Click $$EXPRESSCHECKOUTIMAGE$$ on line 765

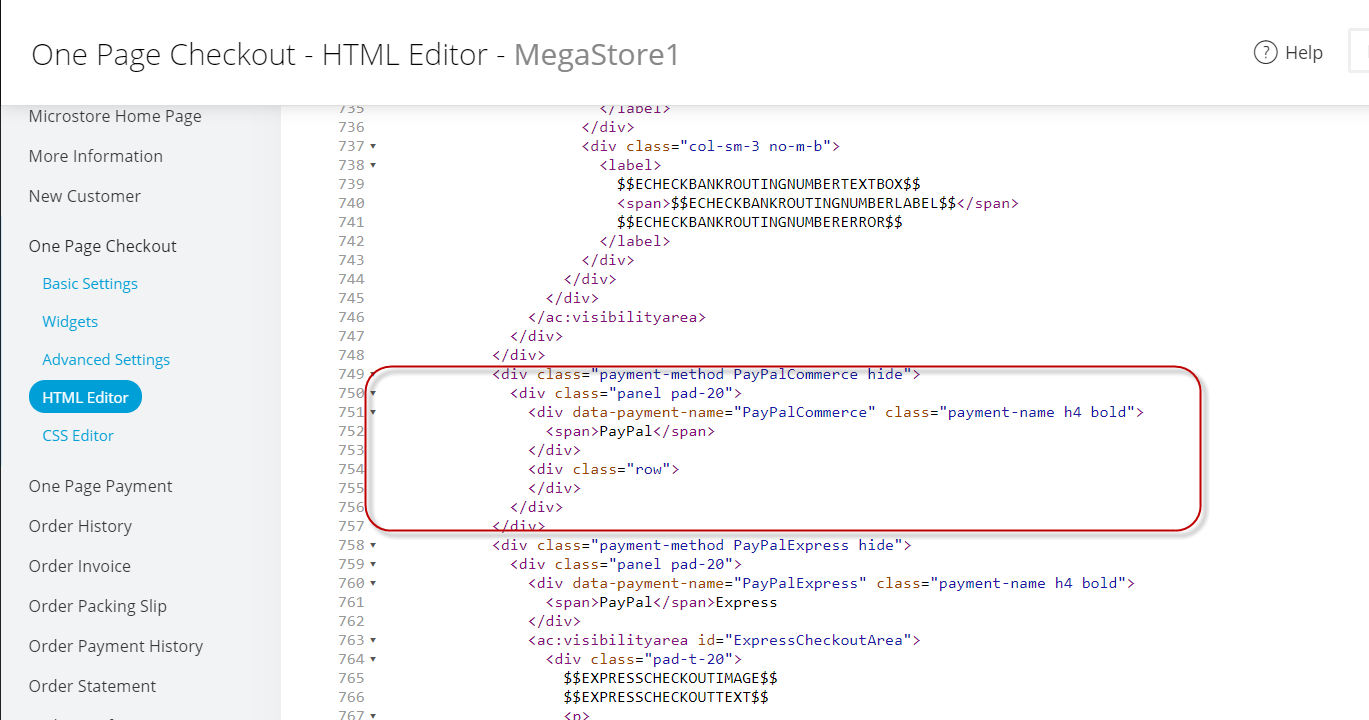pos(670,678)
